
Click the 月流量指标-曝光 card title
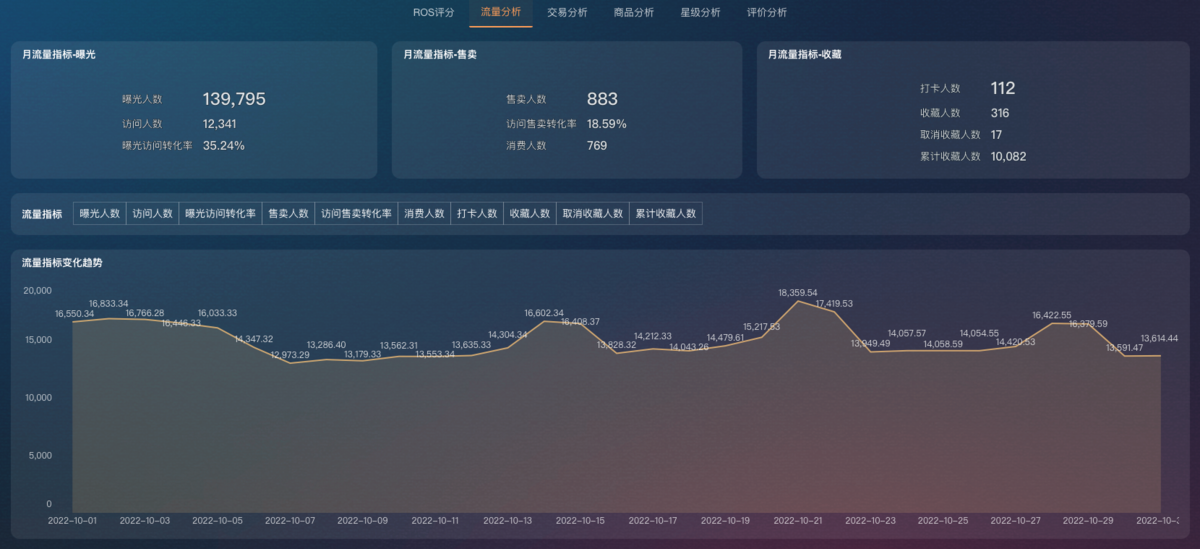[59, 55]
